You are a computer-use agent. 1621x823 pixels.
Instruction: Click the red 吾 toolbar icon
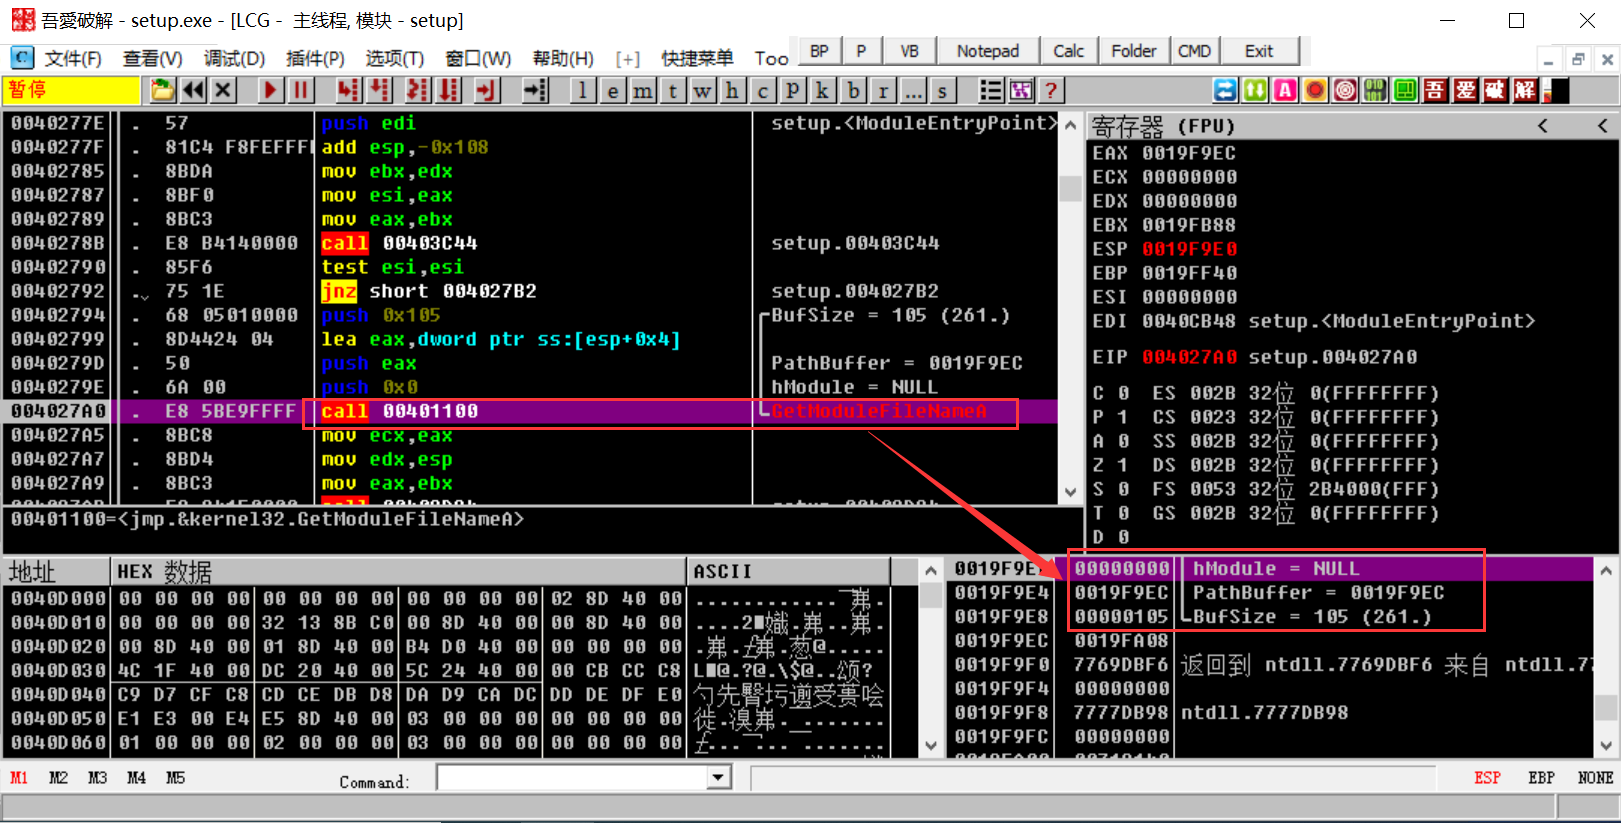pyautogui.click(x=1435, y=91)
